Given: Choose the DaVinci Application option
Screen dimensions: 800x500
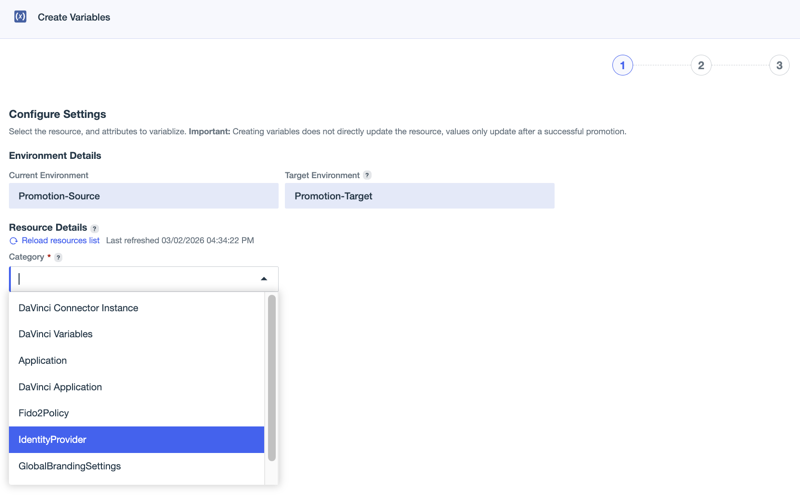Looking at the screenshot, I should (x=137, y=387).
